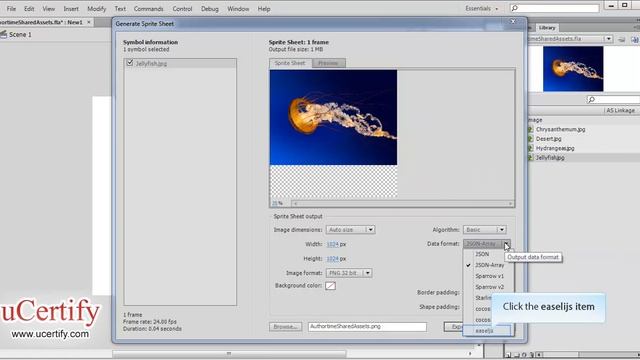Click the AuthortimeSharedAssets.png output path field
Screen dimensions: 640x360
pos(367,327)
